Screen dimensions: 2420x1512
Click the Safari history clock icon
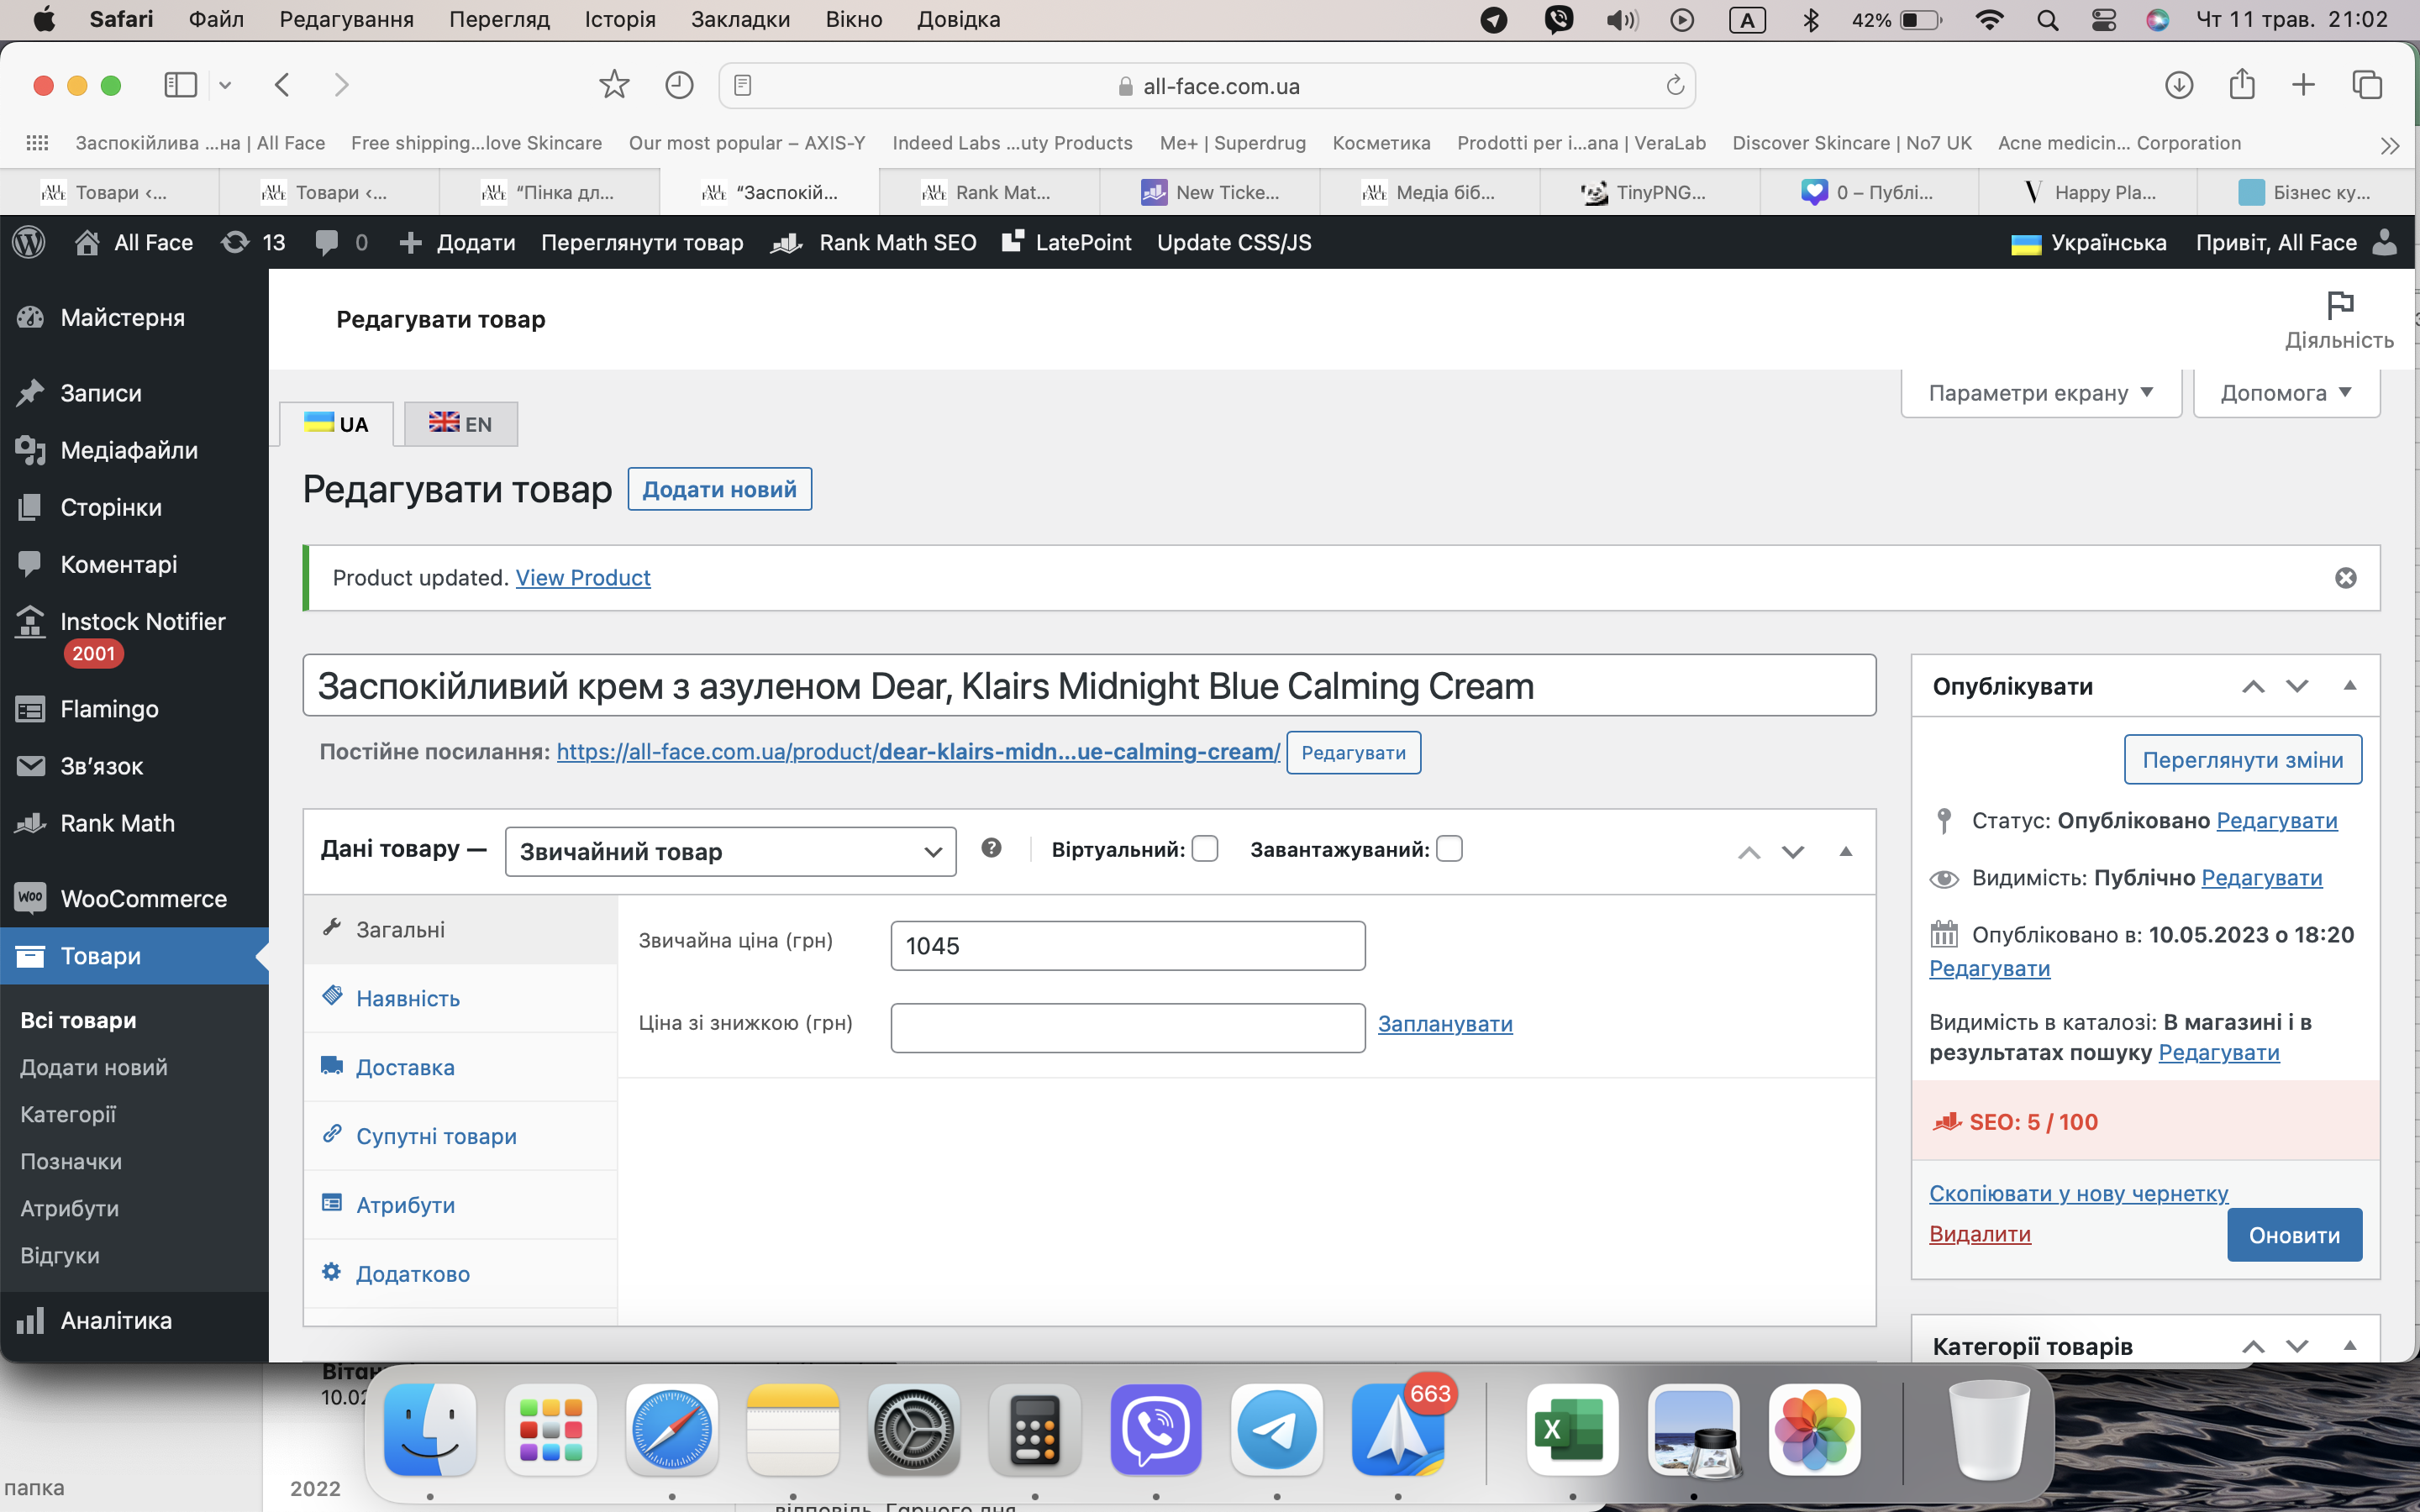click(679, 85)
